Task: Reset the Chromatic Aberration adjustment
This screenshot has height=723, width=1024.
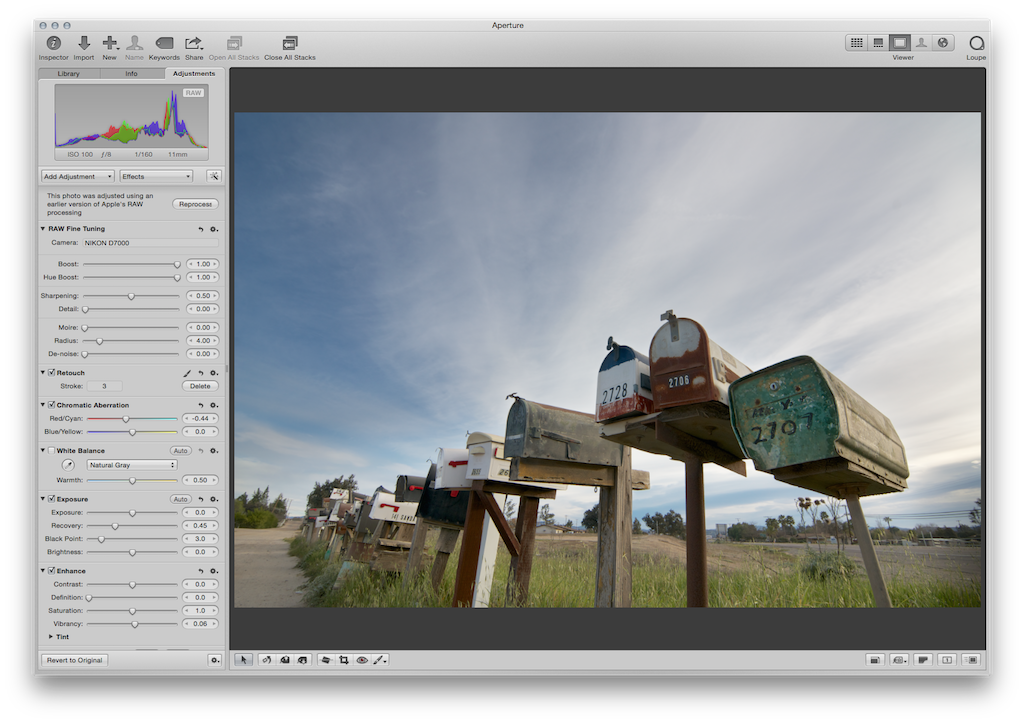Action: (201, 406)
